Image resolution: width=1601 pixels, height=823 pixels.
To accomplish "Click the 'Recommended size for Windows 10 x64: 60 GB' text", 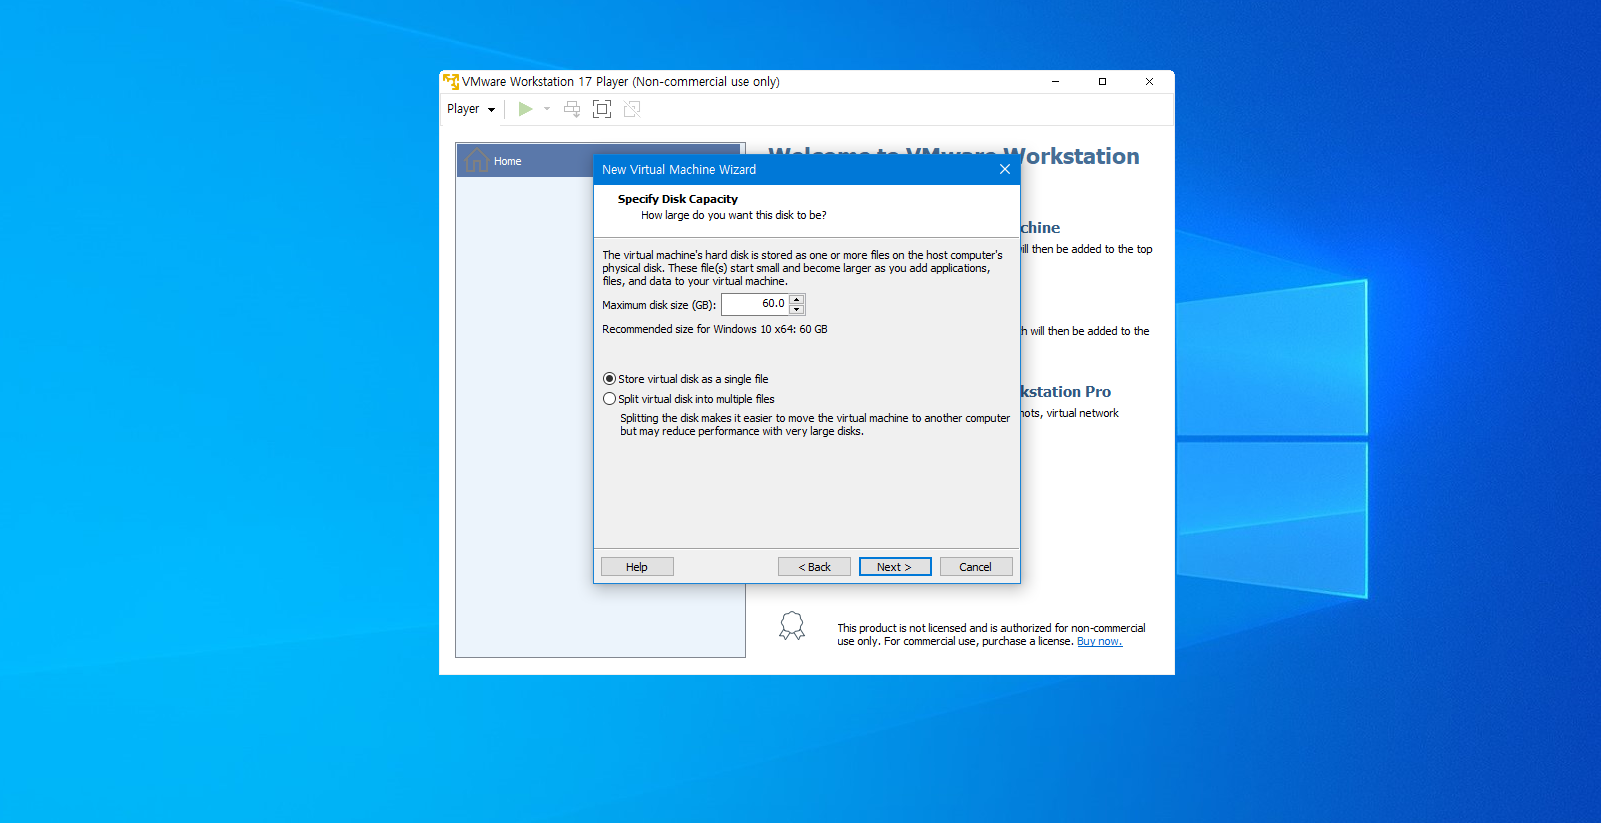I will [x=715, y=329].
